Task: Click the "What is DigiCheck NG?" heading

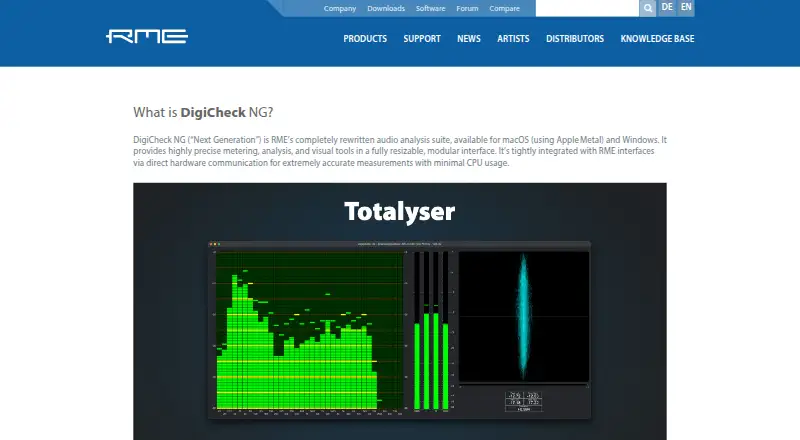Action: (x=203, y=112)
